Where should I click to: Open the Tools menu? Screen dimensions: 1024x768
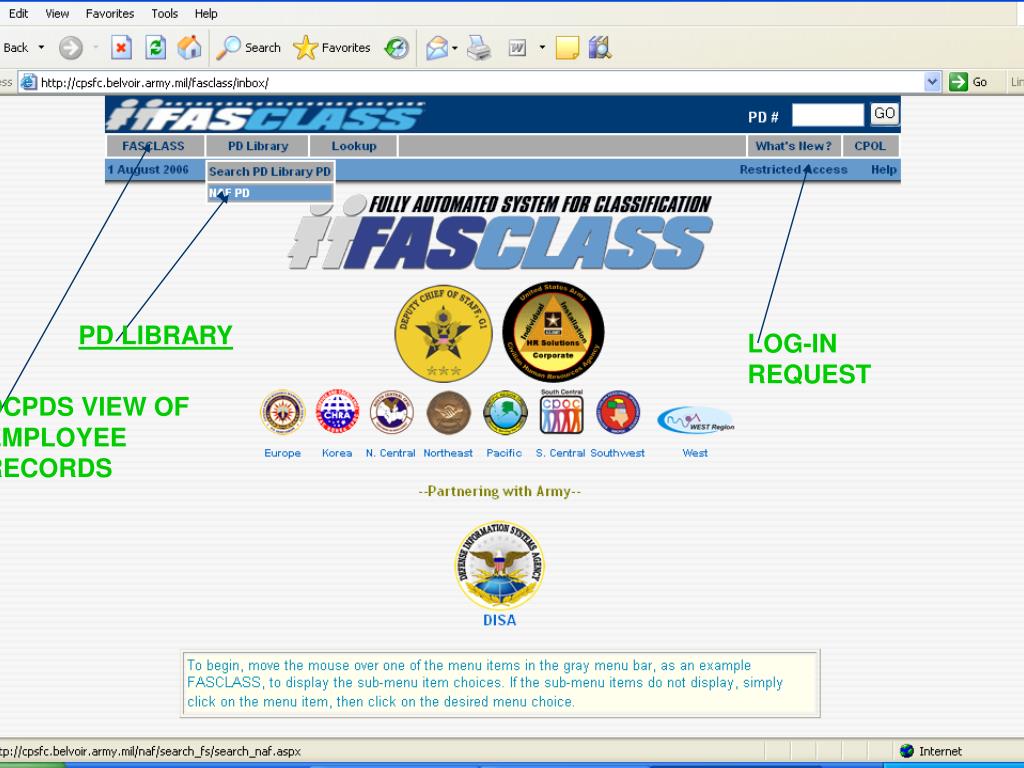tap(165, 14)
